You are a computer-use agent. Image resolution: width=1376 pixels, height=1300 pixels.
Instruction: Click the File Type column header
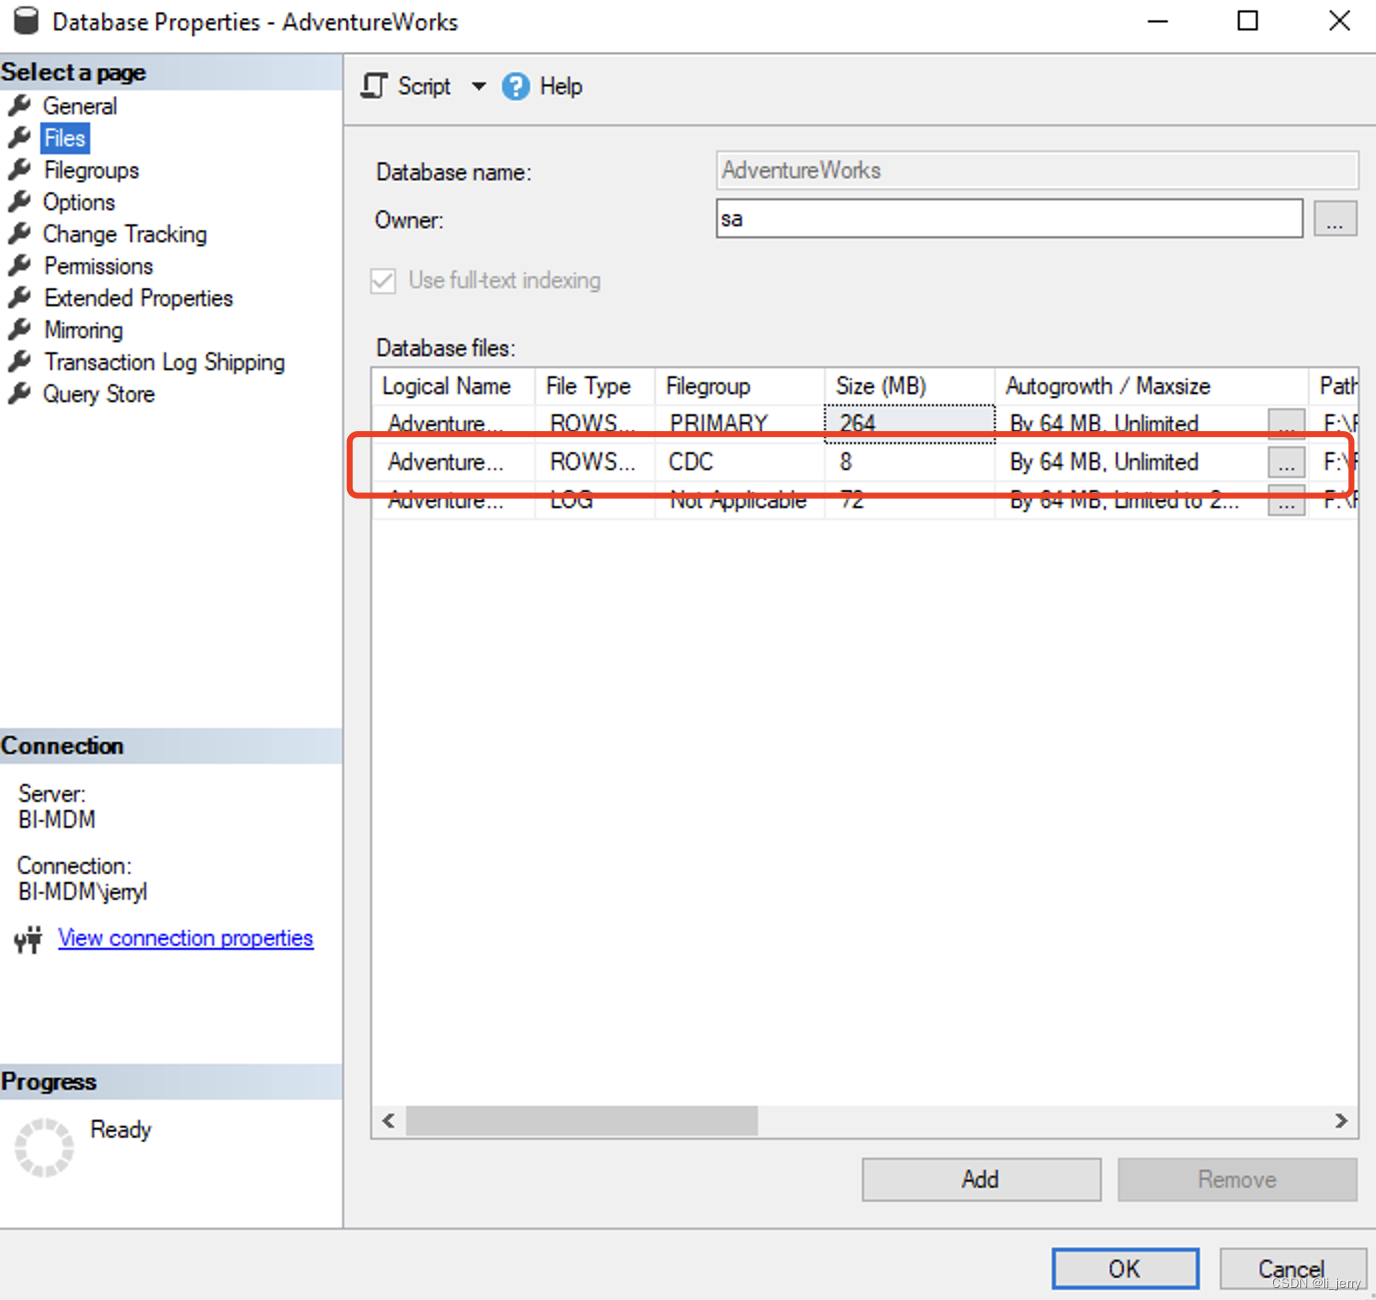pos(595,386)
